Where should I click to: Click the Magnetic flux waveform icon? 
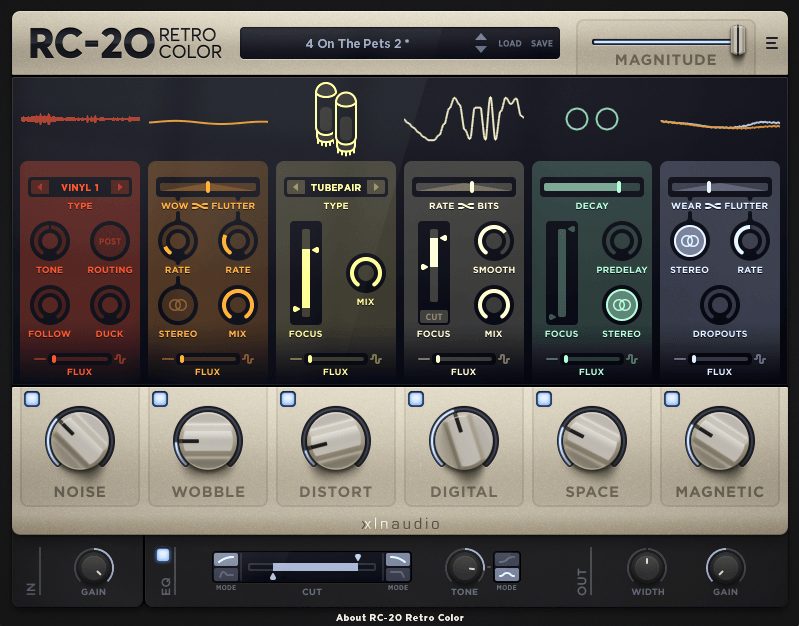[760, 359]
